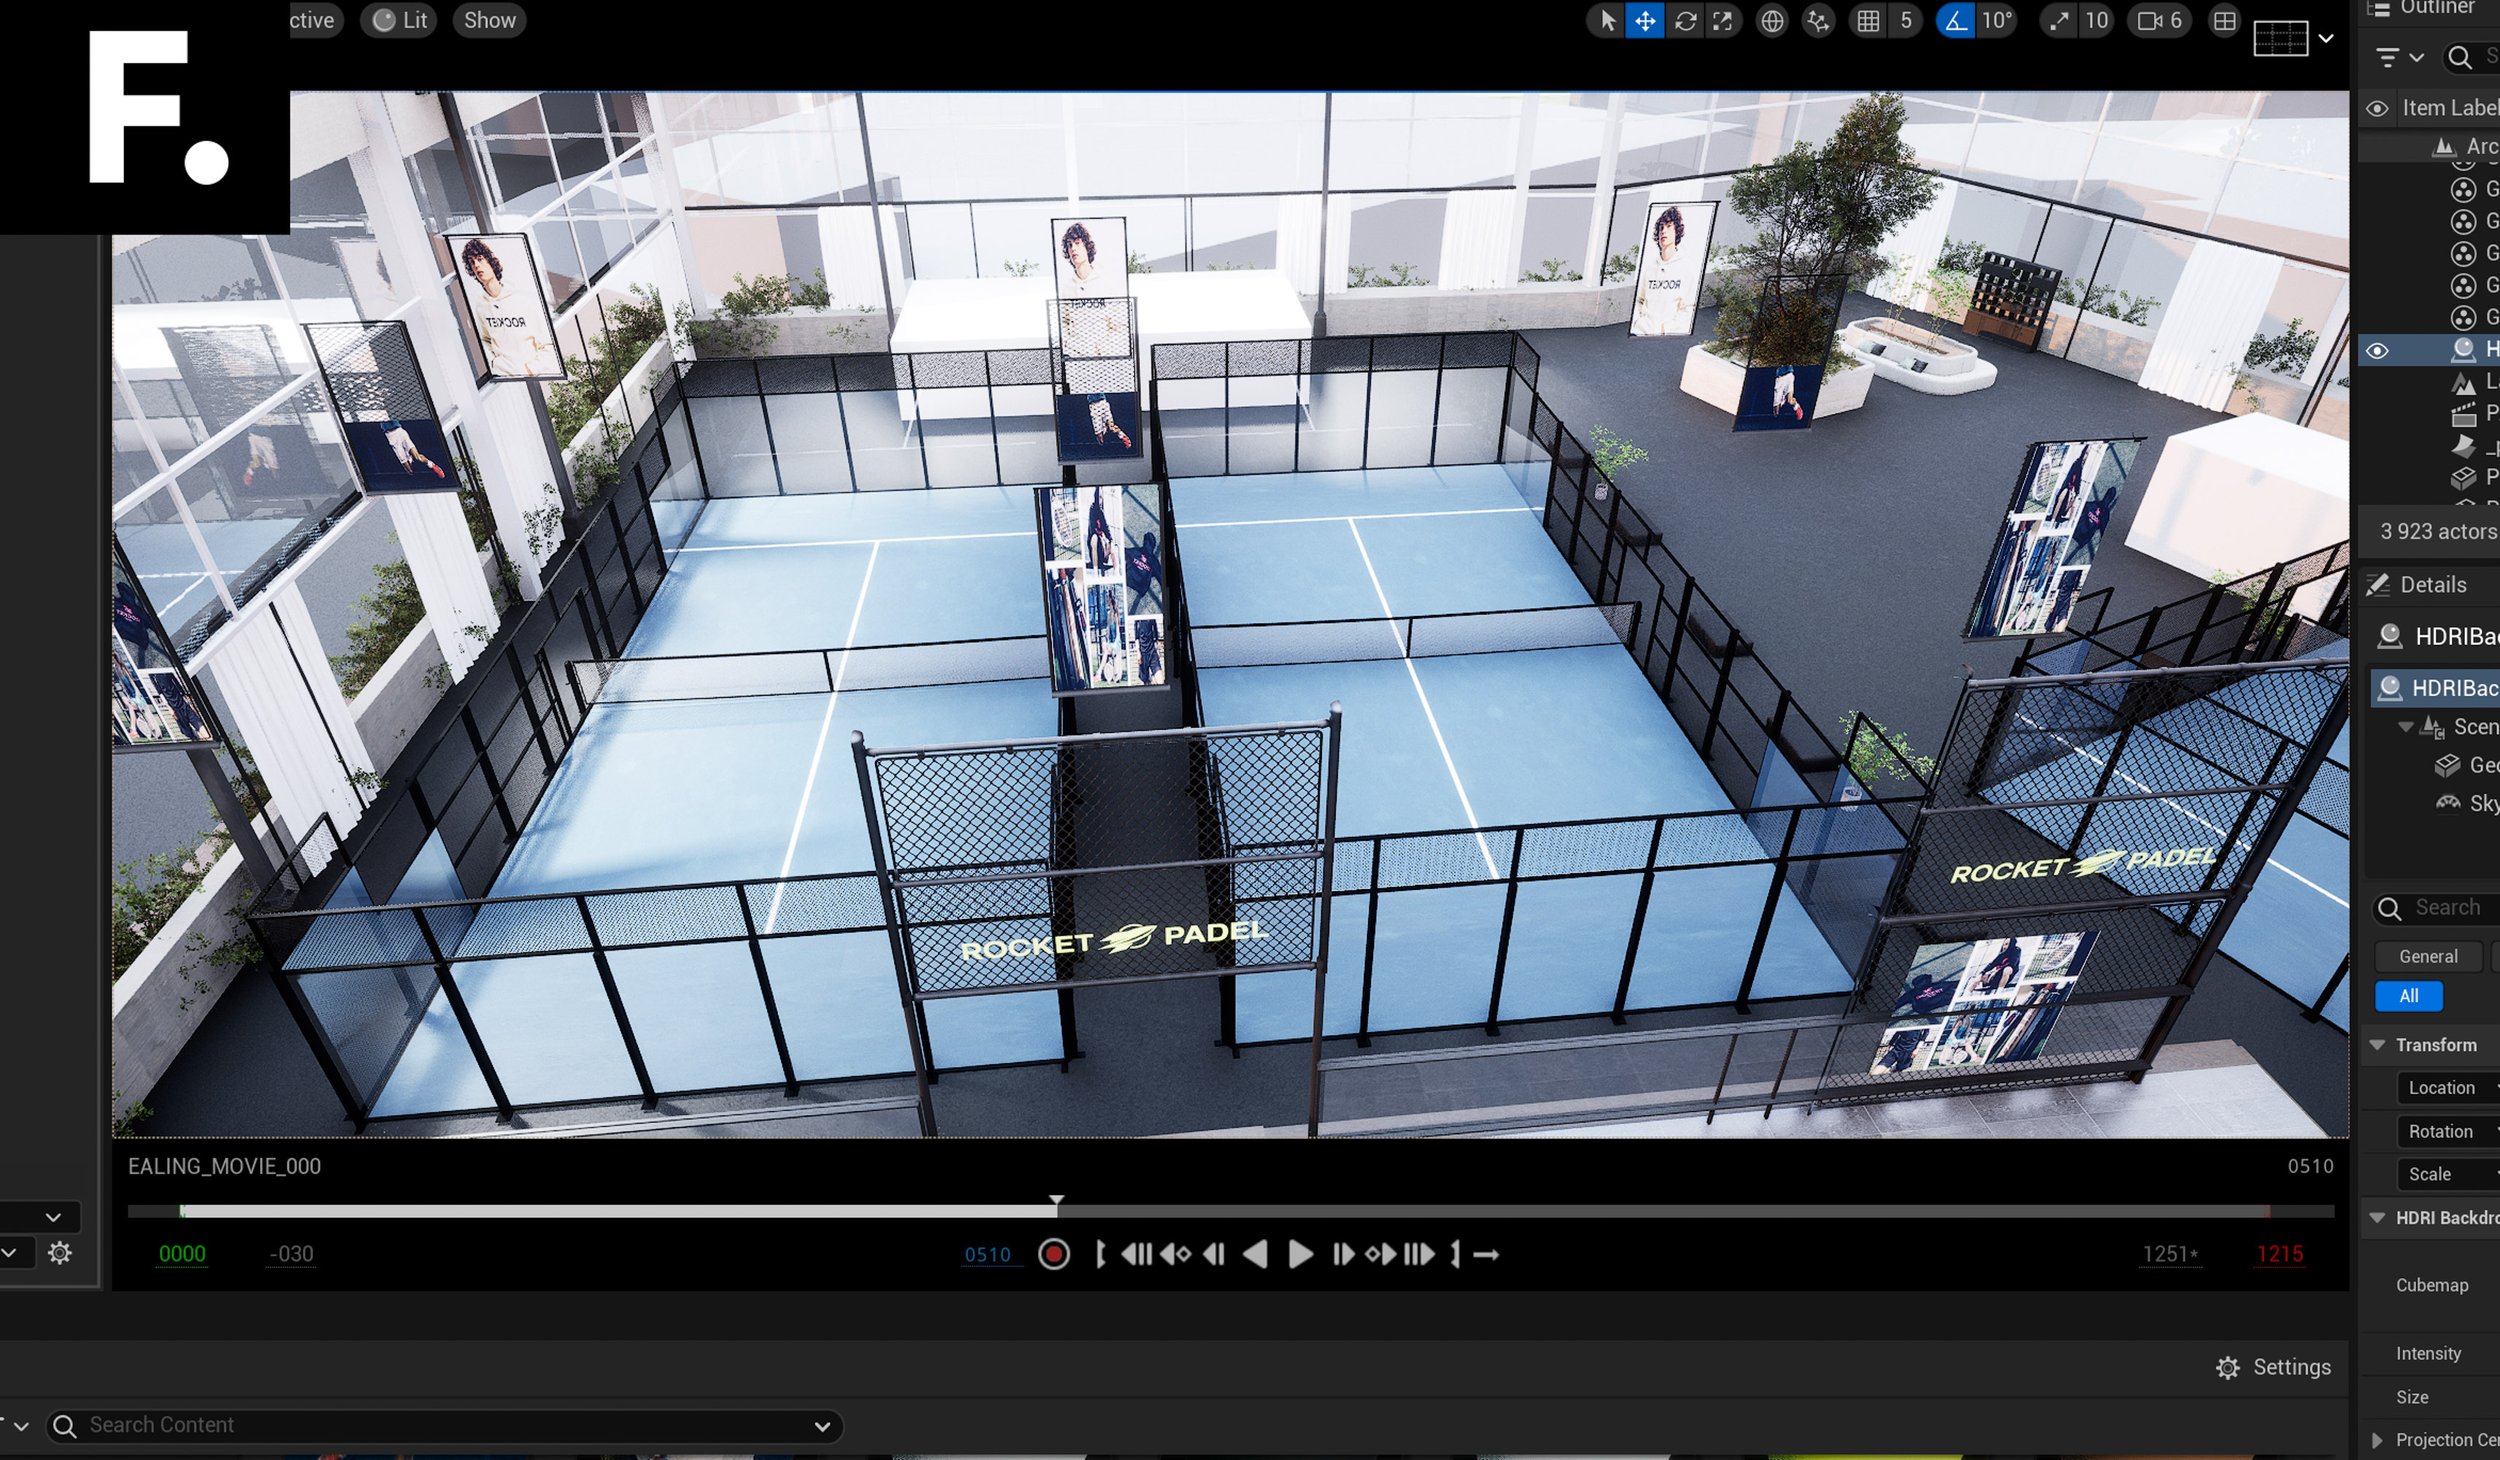This screenshot has width=2500, height=1460.
Task: Select the Skylight component row
Action: [x=2467, y=803]
